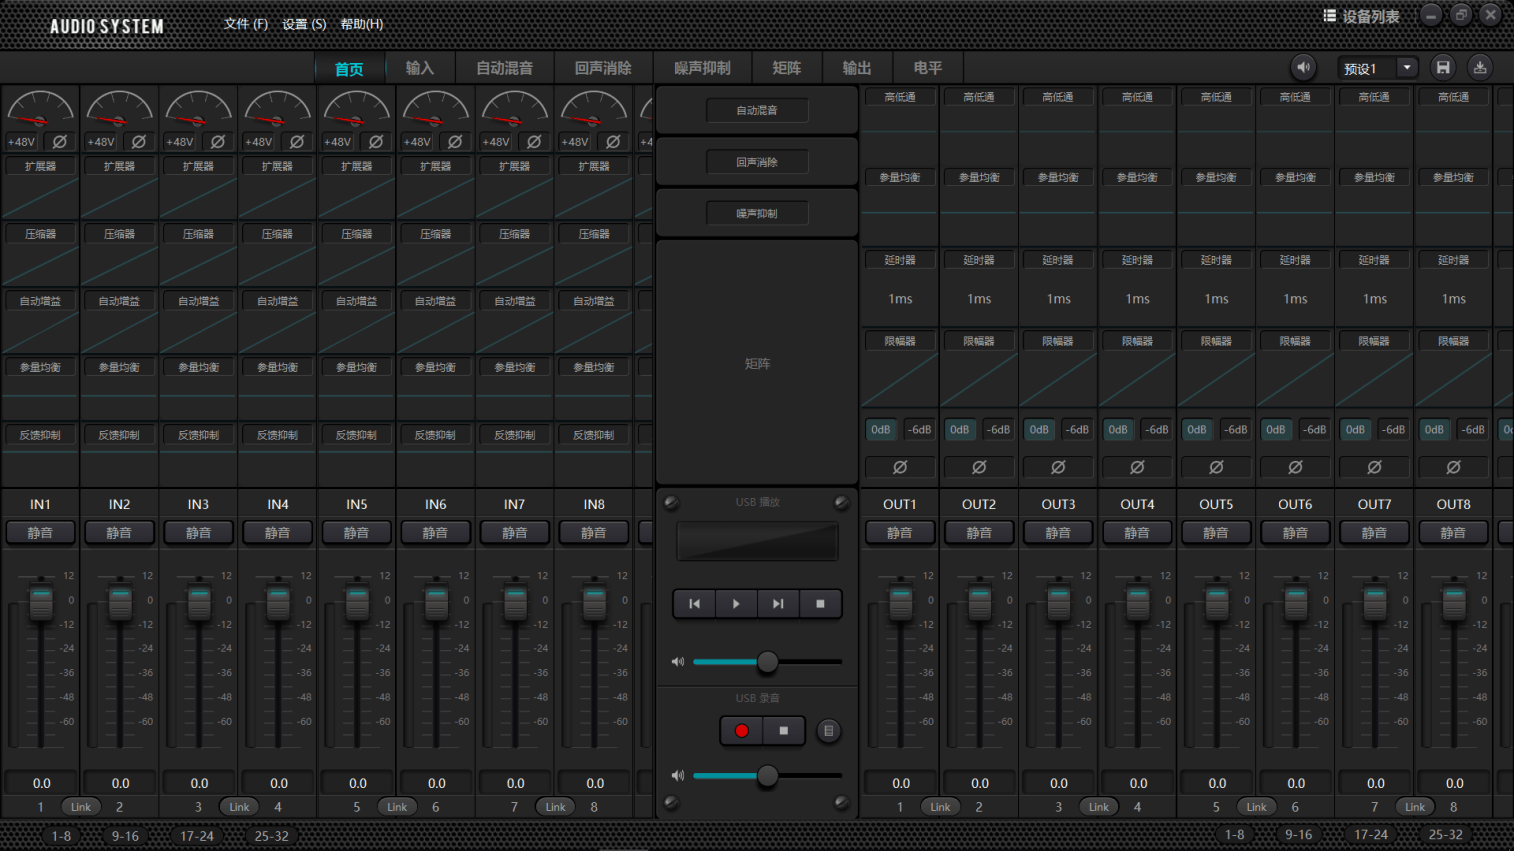
Task: Open the 文件 (F) menu
Action: click(x=245, y=24)
